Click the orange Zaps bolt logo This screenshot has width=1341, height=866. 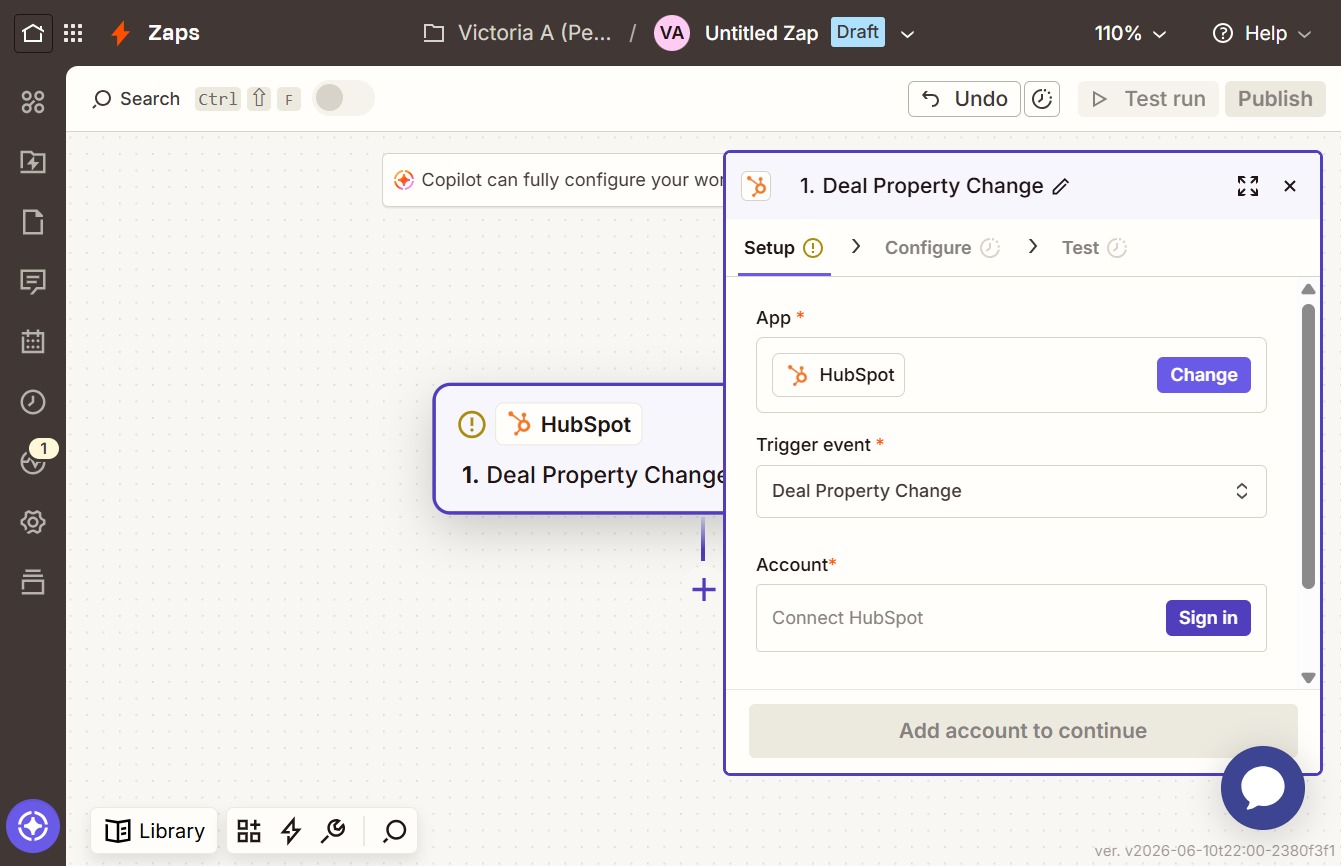pyautogui.click(x=121, y=33)
